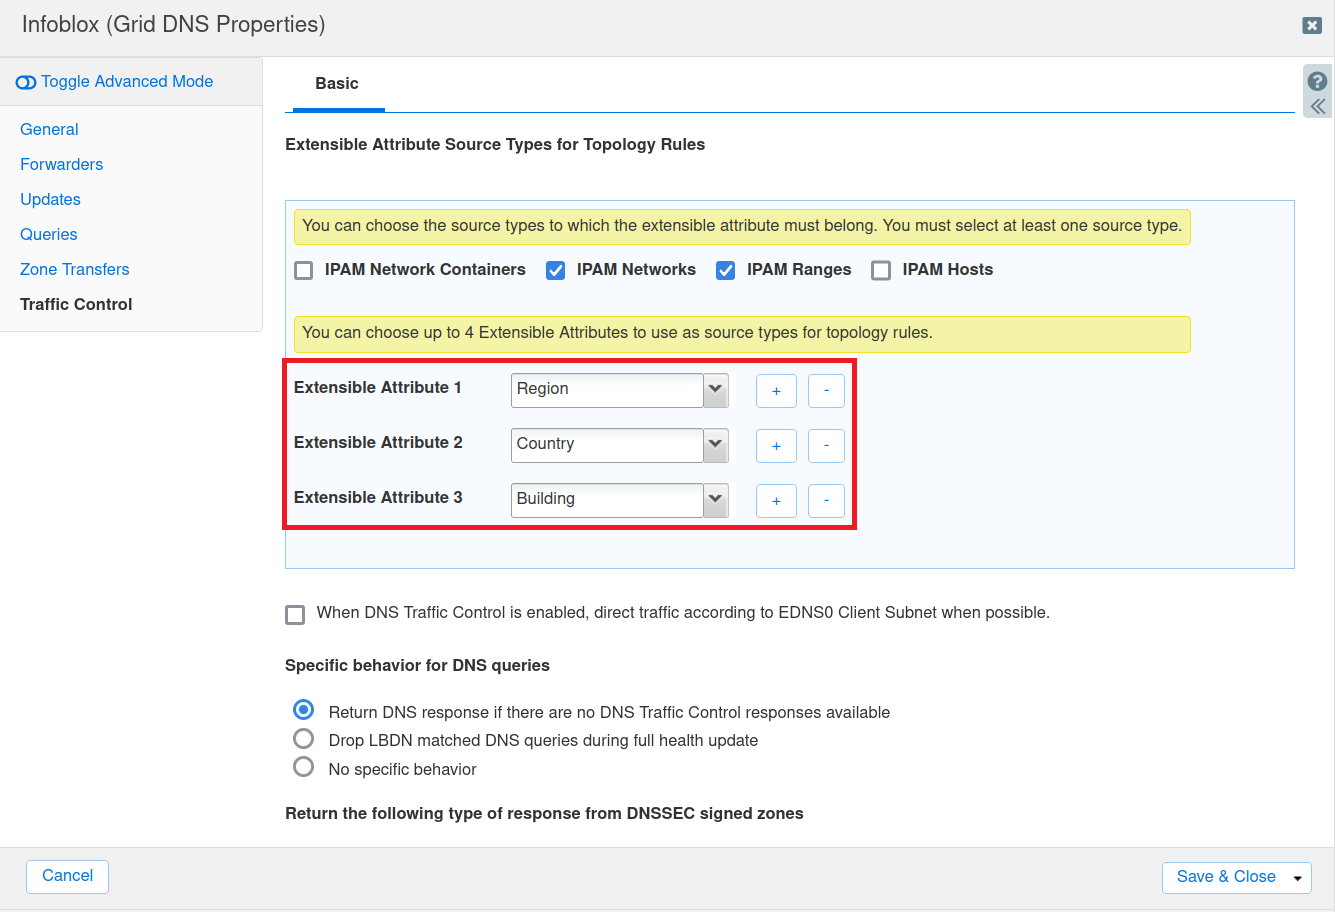
Task: Select the No specific behavior radio button
Action: [304, 767]
